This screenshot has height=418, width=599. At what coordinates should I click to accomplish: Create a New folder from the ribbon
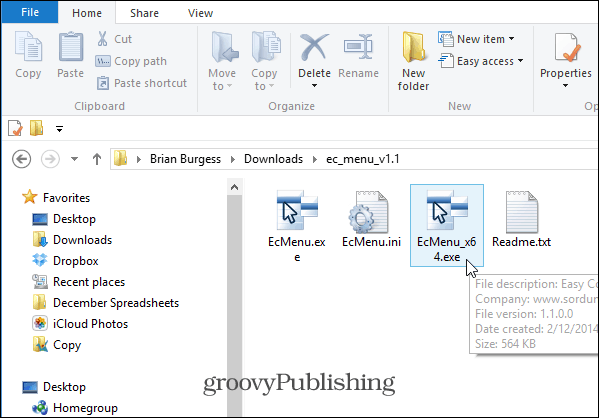click(413, 61)
